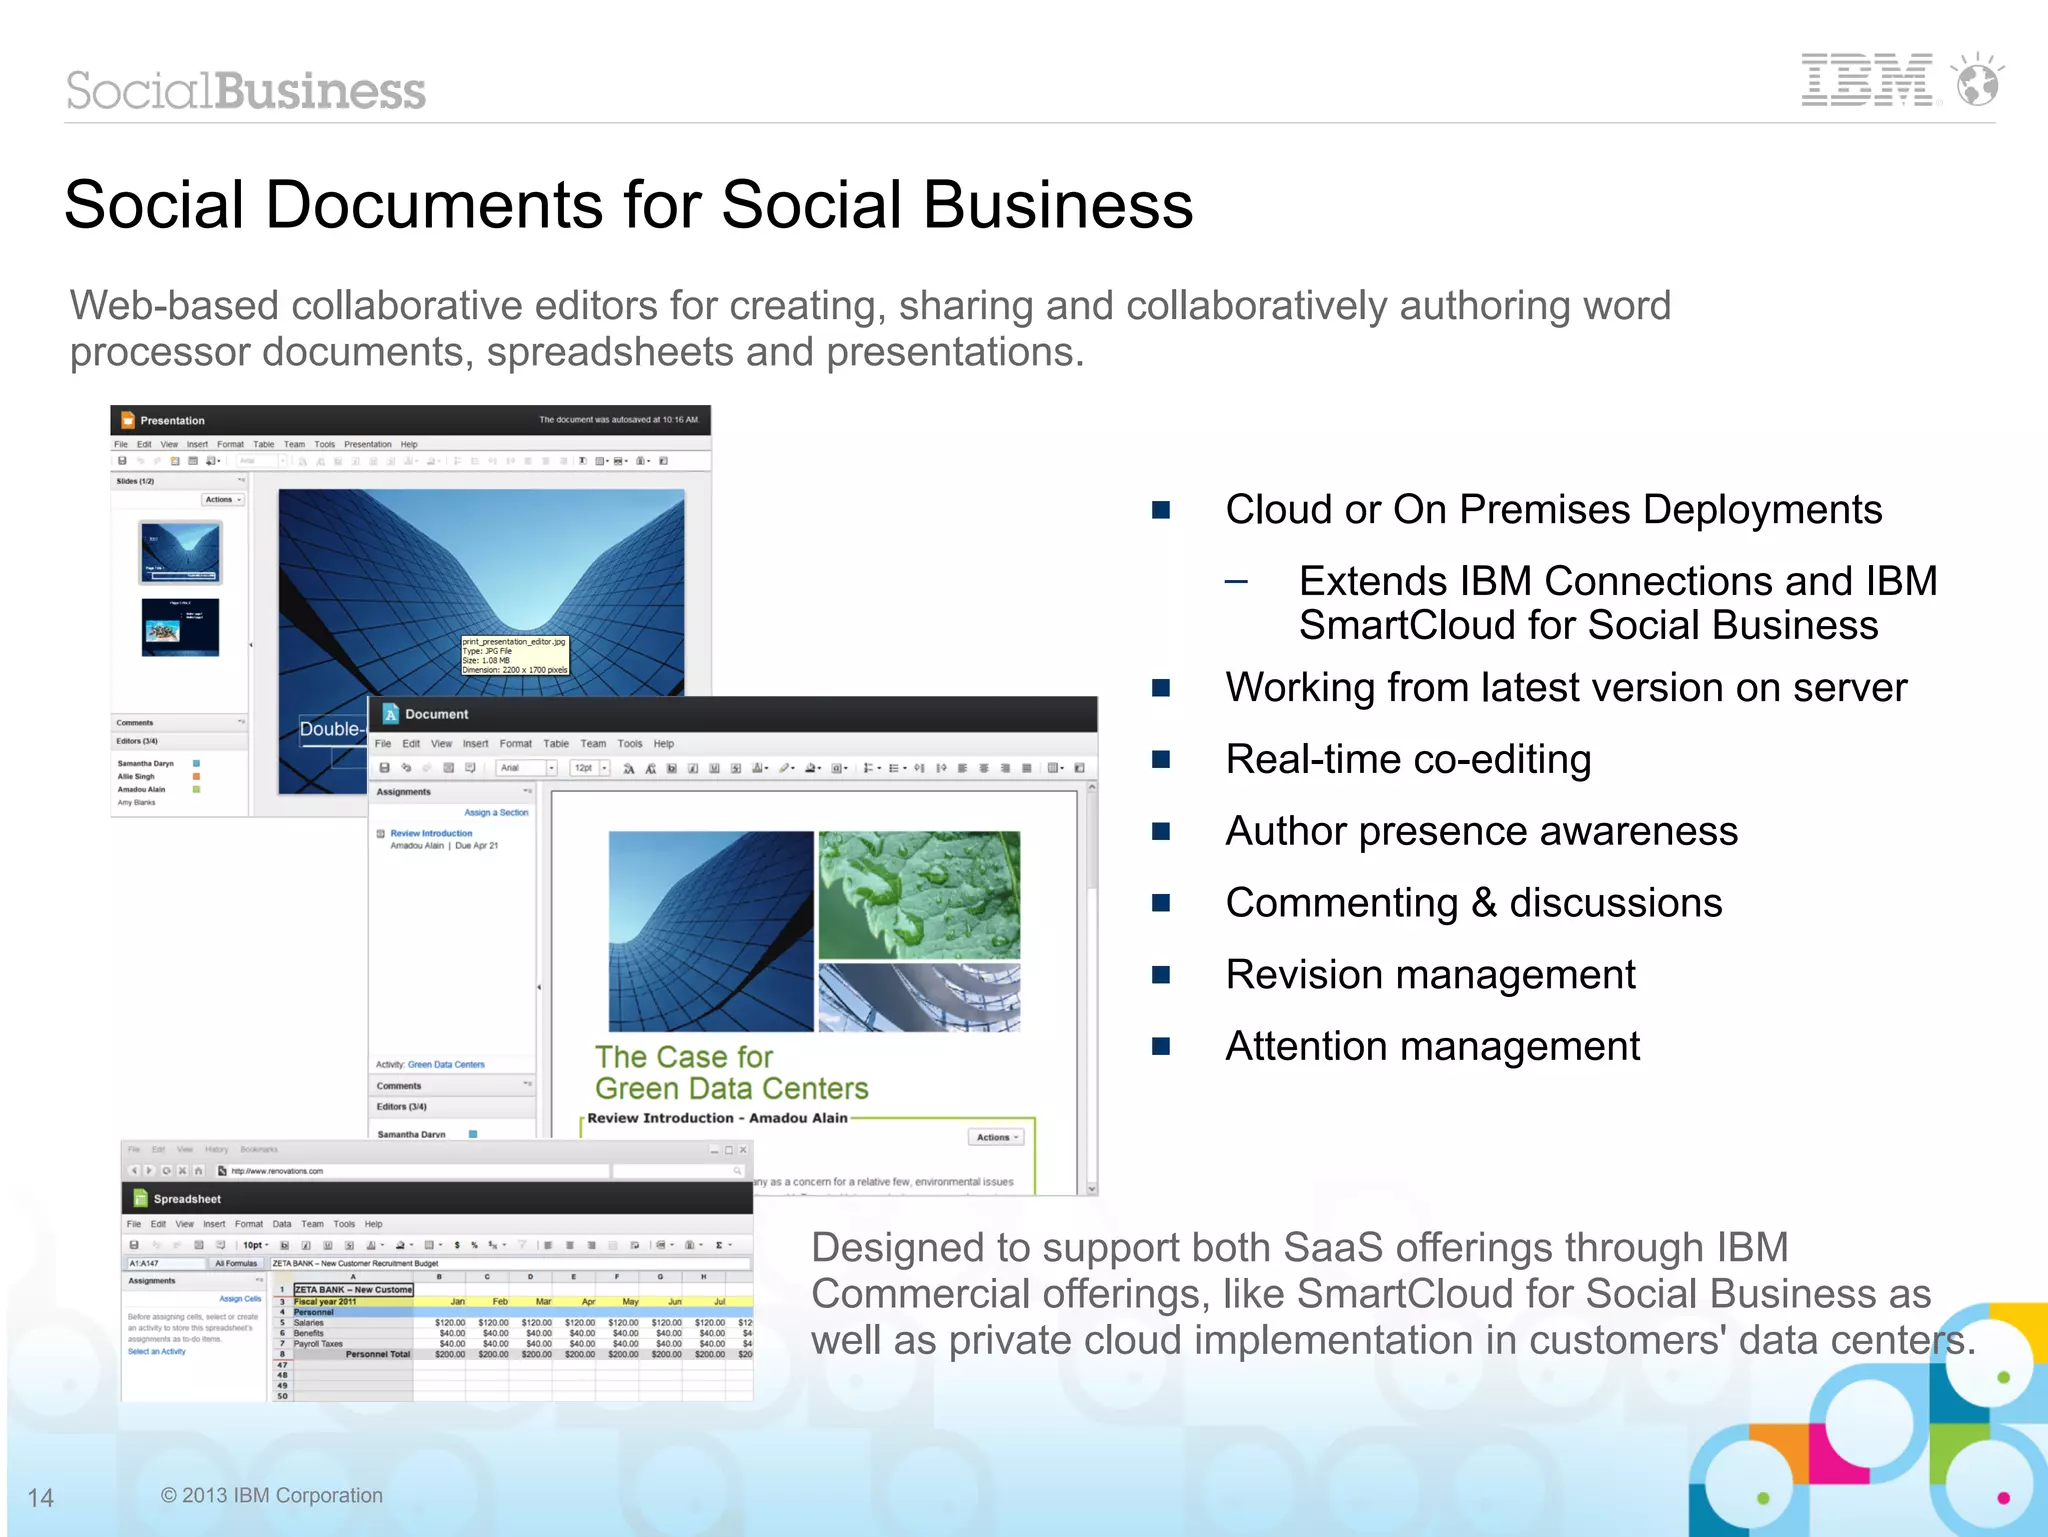Open the 10pt font size dropdown in Spreadsheet
This screenshot has width=2048, height=1537.
pyautogui.click(x=256, y=1245)
